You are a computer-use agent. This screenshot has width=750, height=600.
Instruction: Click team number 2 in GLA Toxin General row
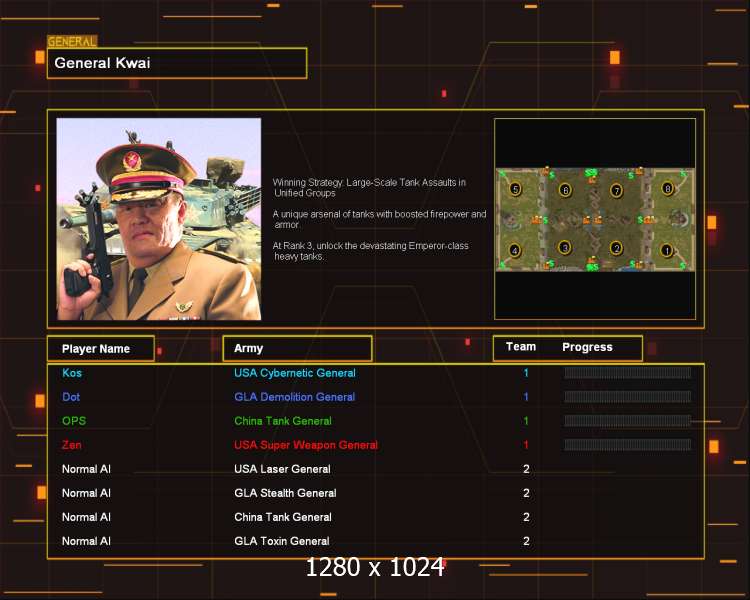pyautogui.click(x=526, y=541)
